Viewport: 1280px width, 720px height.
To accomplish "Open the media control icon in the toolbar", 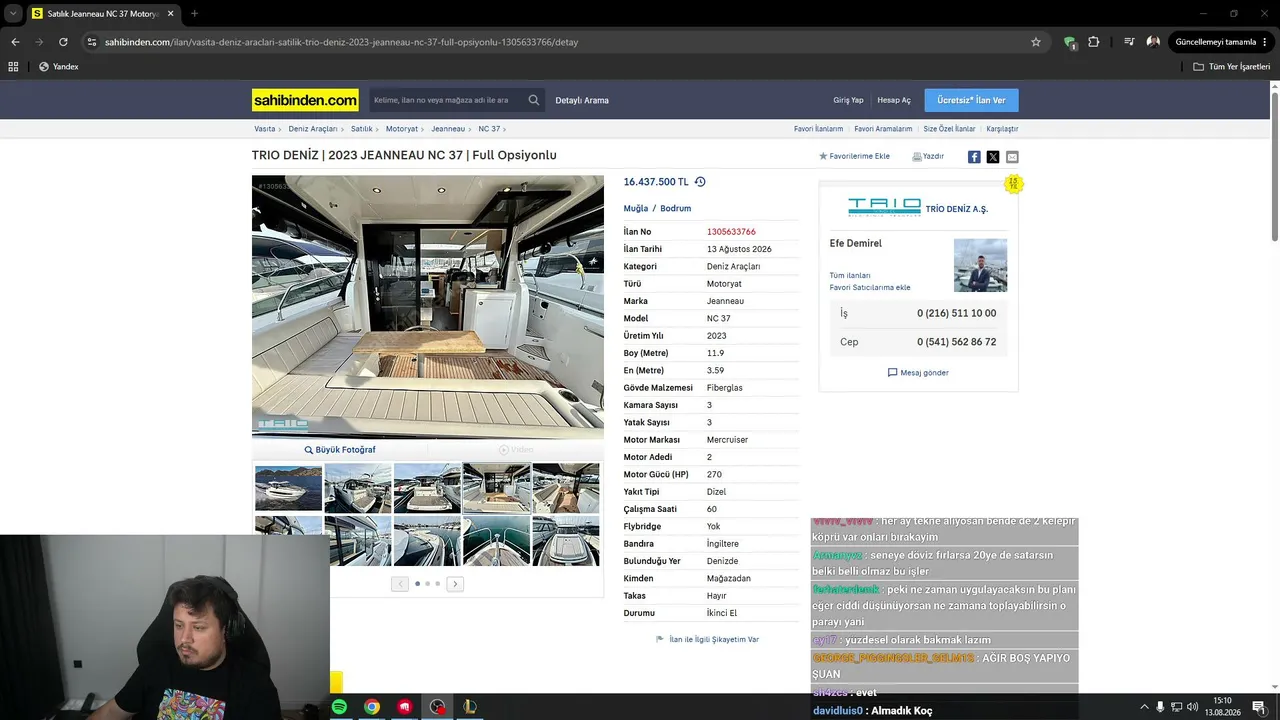I will pos(1129,42).
